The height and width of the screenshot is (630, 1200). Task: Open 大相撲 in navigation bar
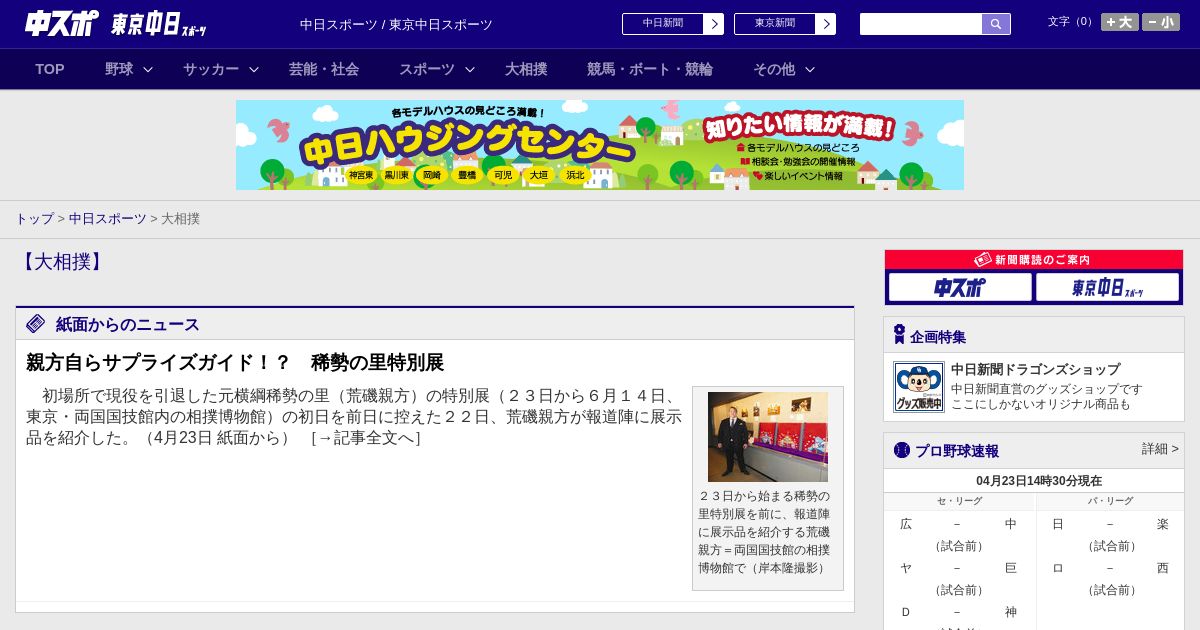(526, 69)
